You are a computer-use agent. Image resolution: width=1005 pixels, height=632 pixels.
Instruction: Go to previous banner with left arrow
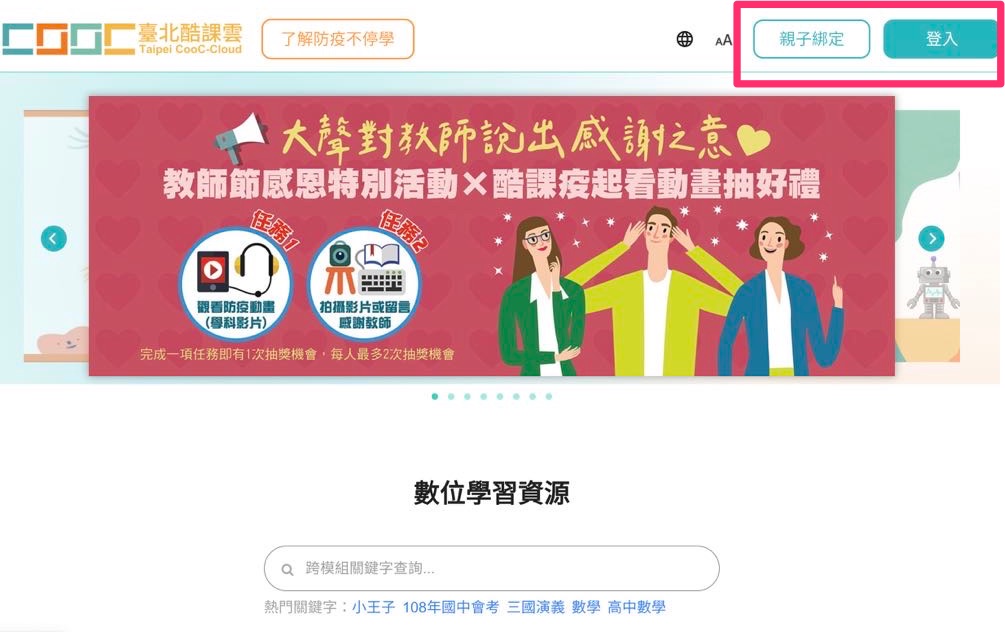click(x=54, y=239)
